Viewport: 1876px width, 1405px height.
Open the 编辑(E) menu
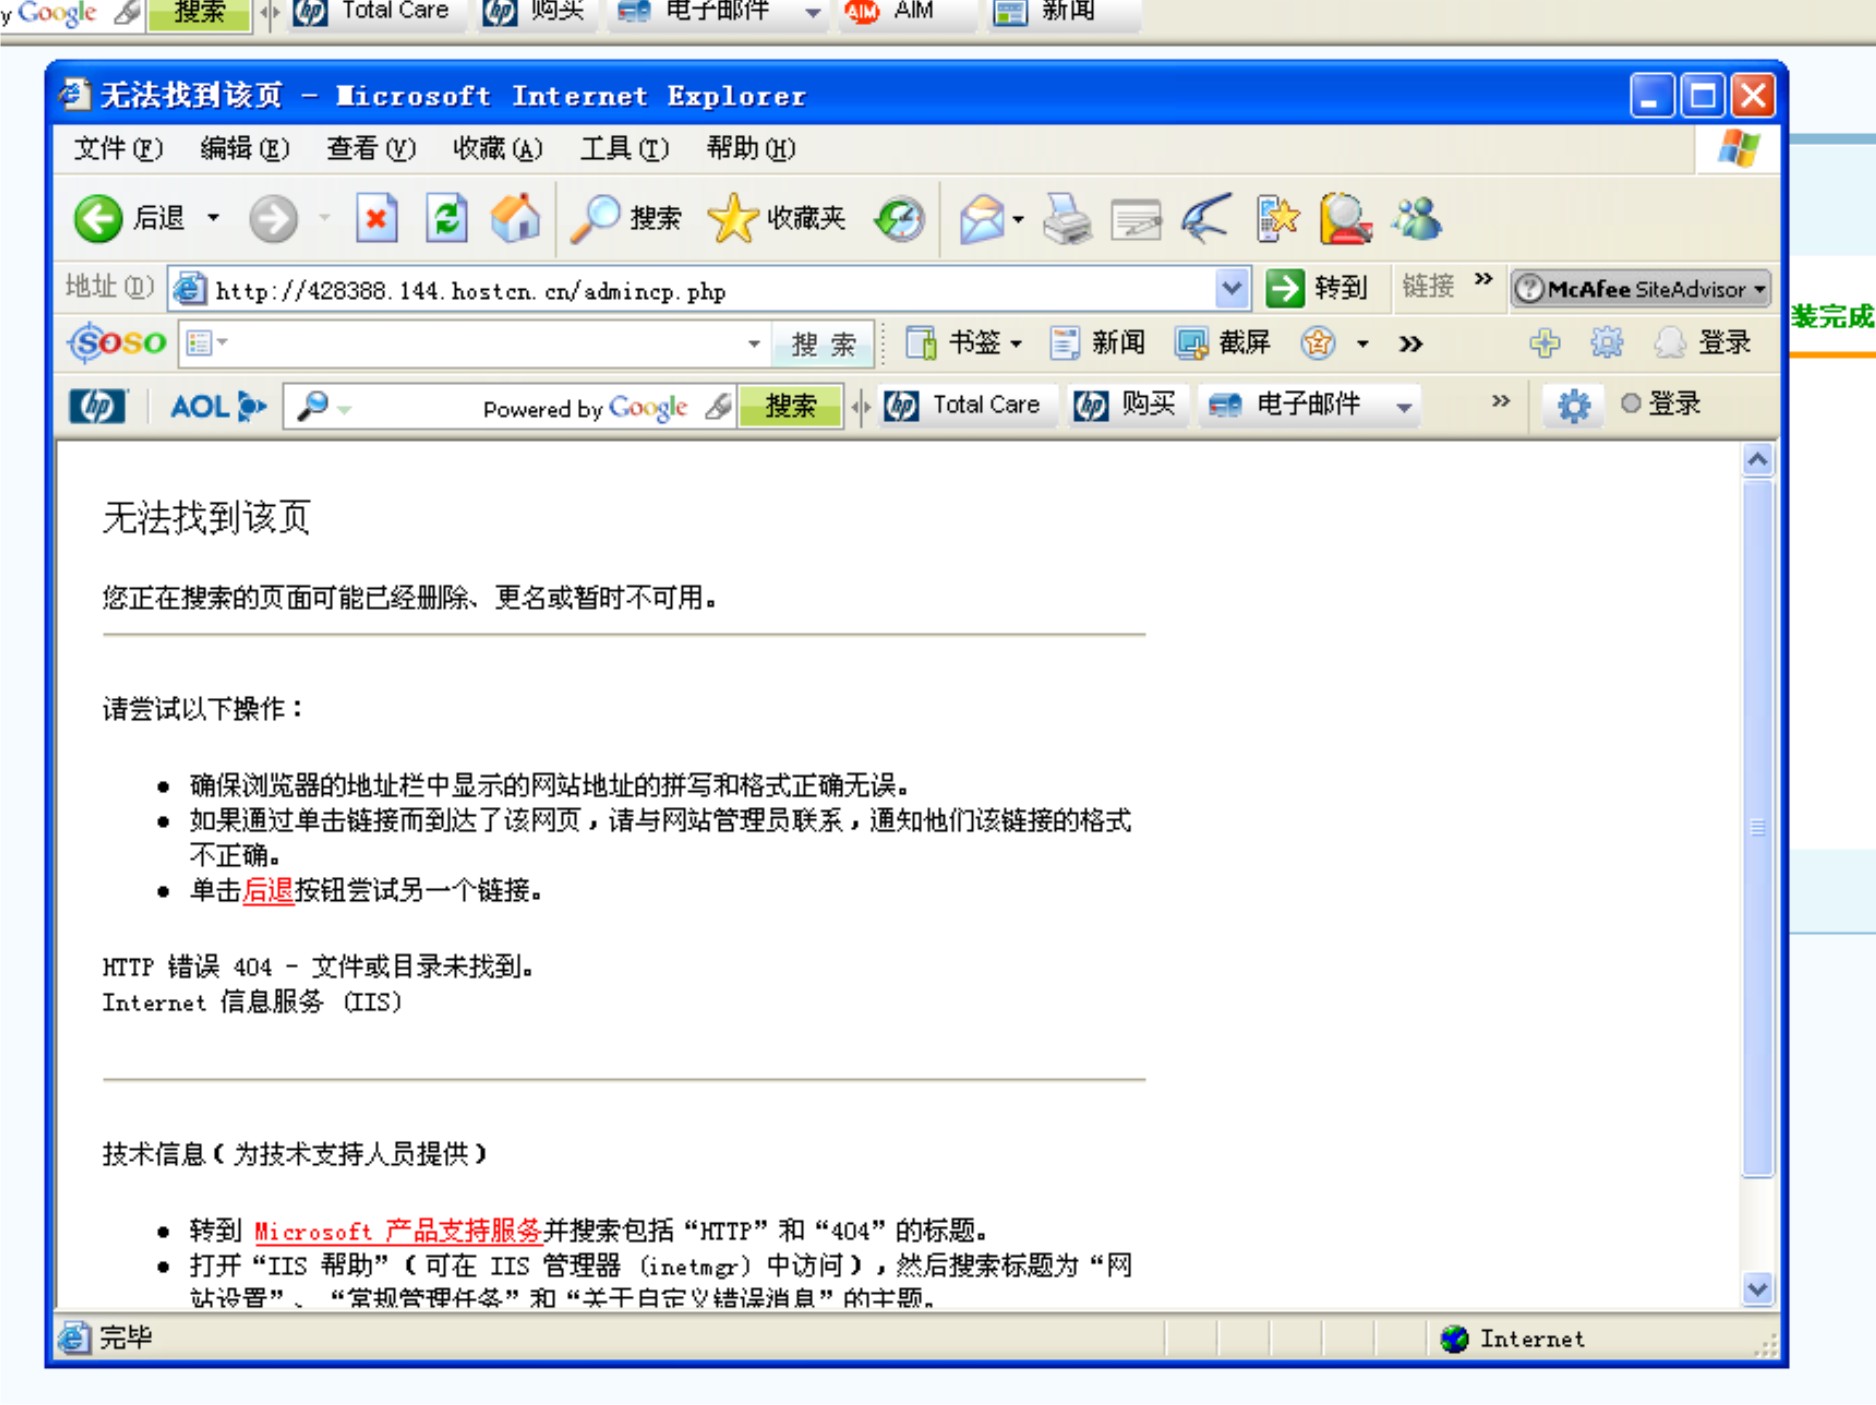pos(245,149)
